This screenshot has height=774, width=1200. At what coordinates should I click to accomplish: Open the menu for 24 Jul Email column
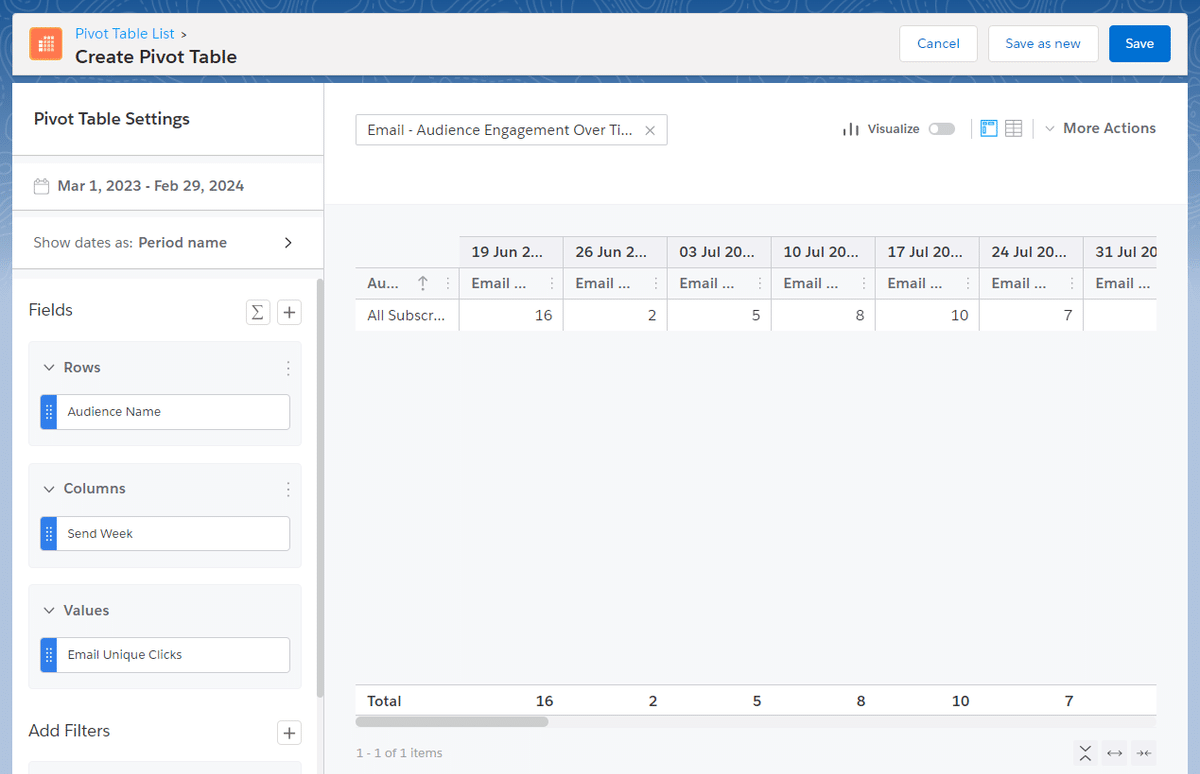point(1071,283)
